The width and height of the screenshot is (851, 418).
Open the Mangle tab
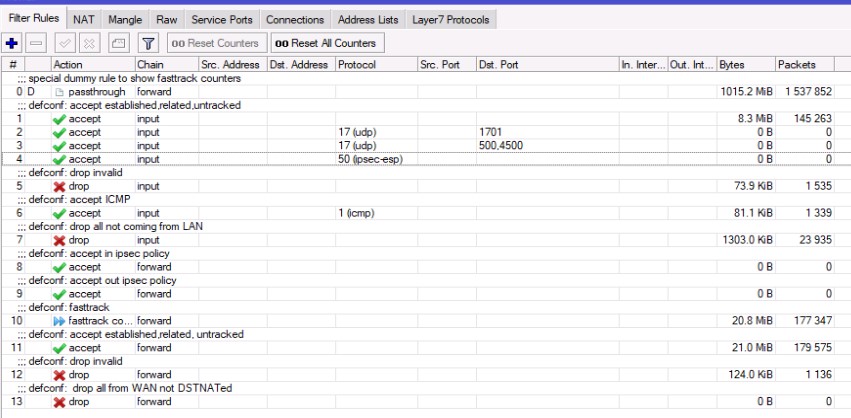coord(125,20)
